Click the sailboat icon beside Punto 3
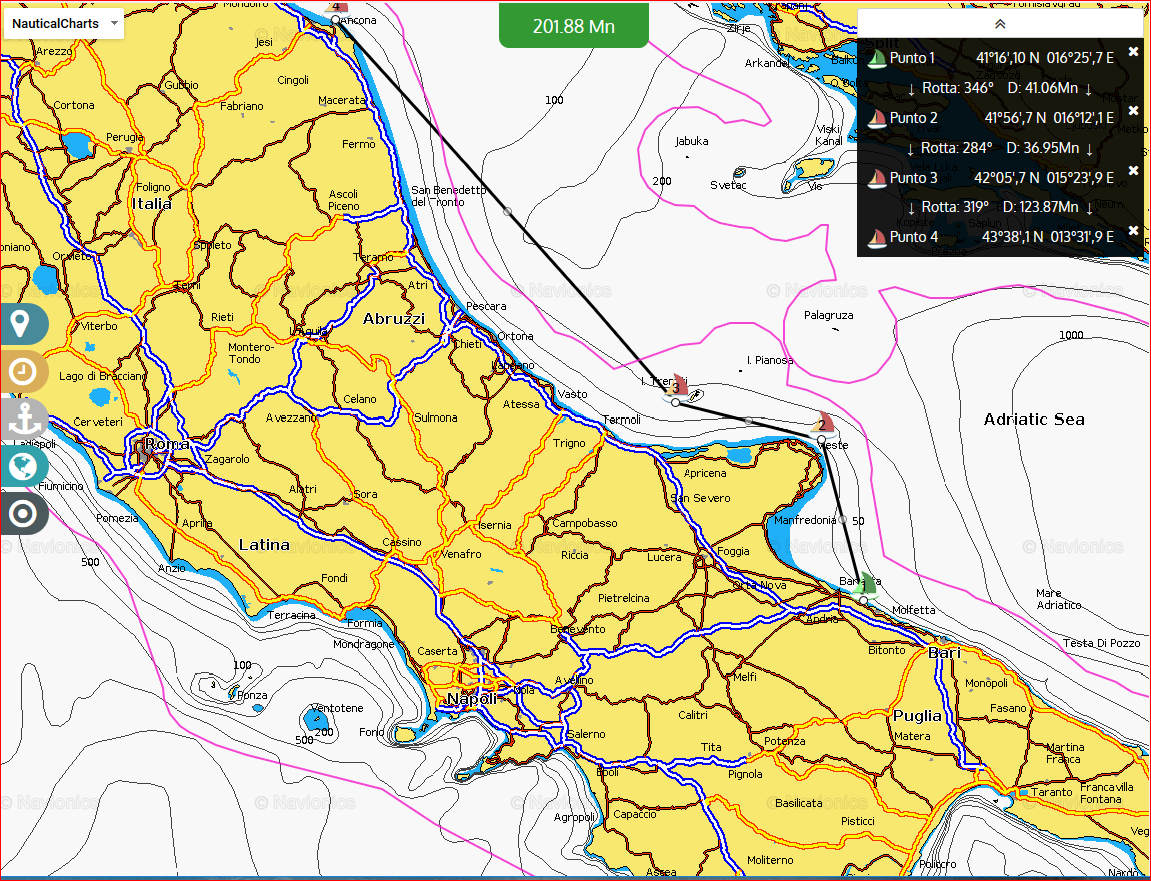The image size is (1151, 881). pyautogui.click(x=876, y=178)
